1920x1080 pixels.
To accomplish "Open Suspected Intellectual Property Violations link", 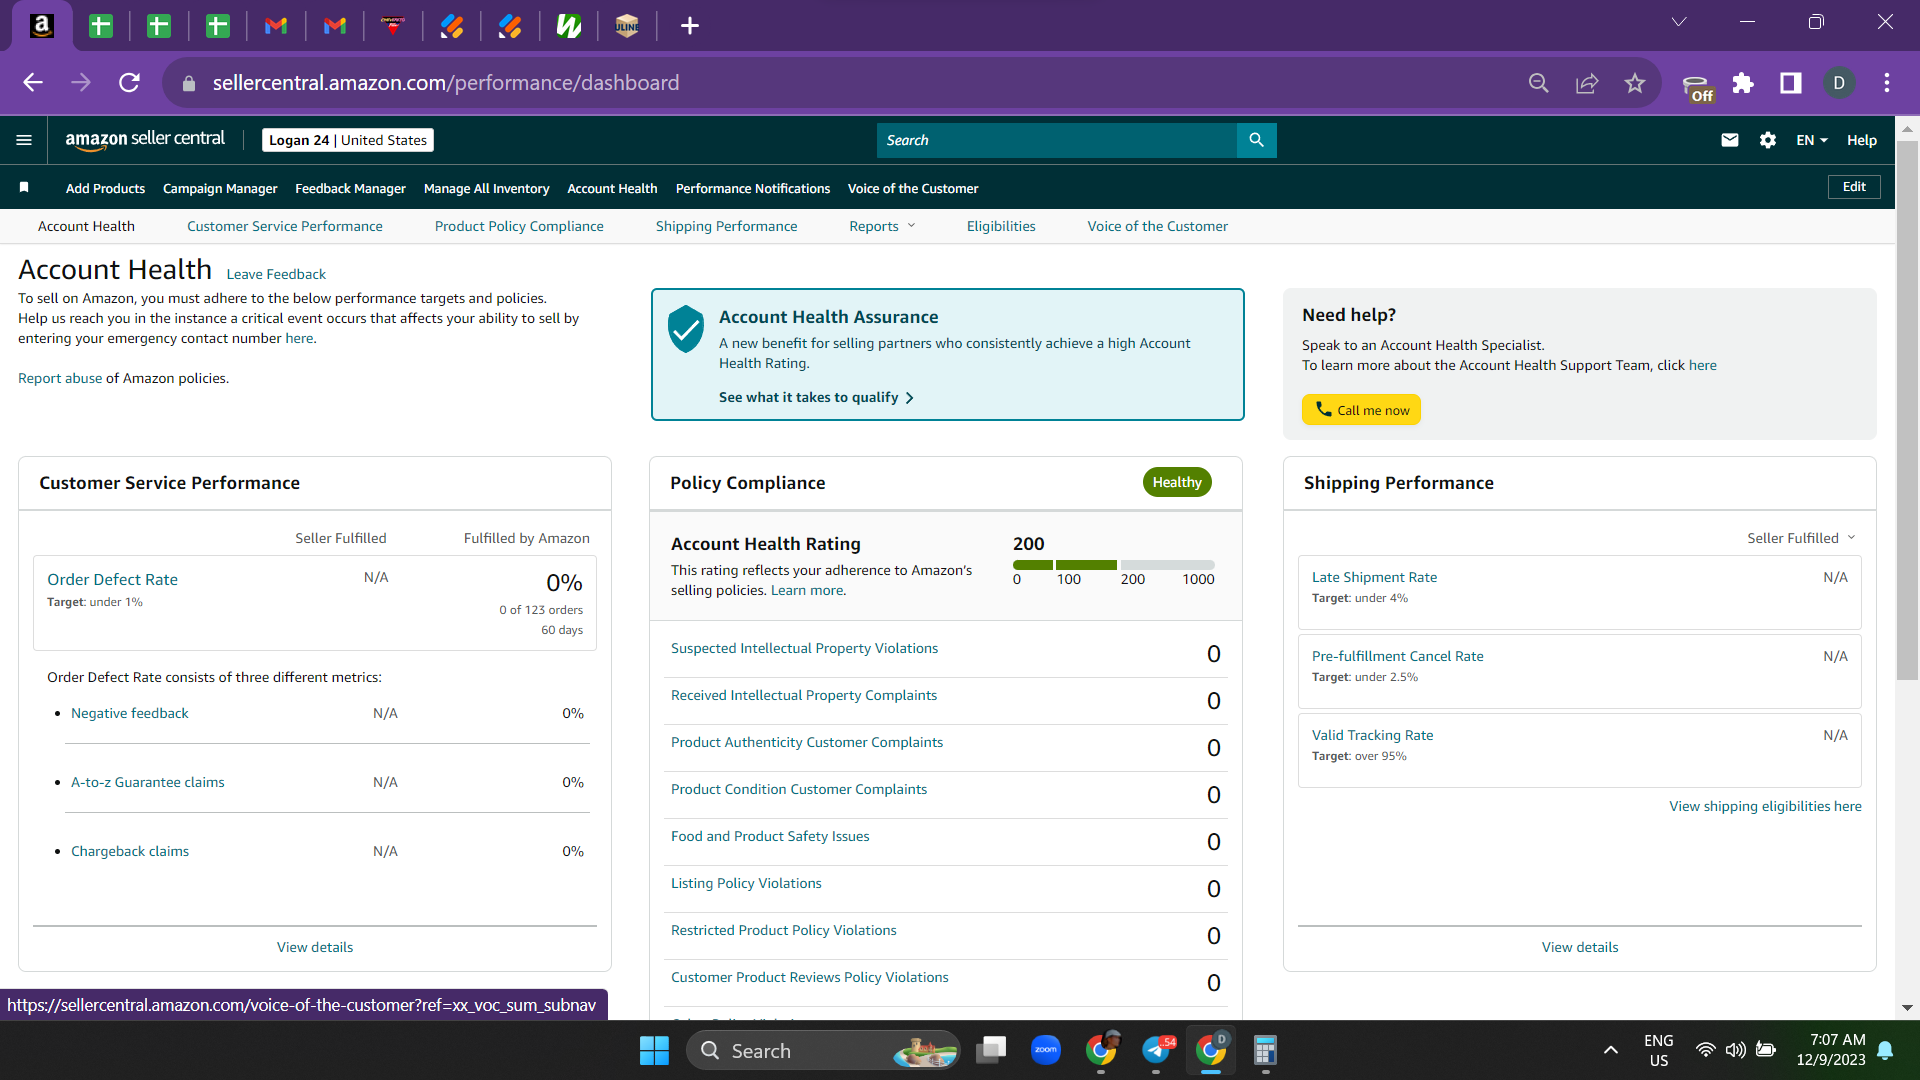I will tap(804, 648).
